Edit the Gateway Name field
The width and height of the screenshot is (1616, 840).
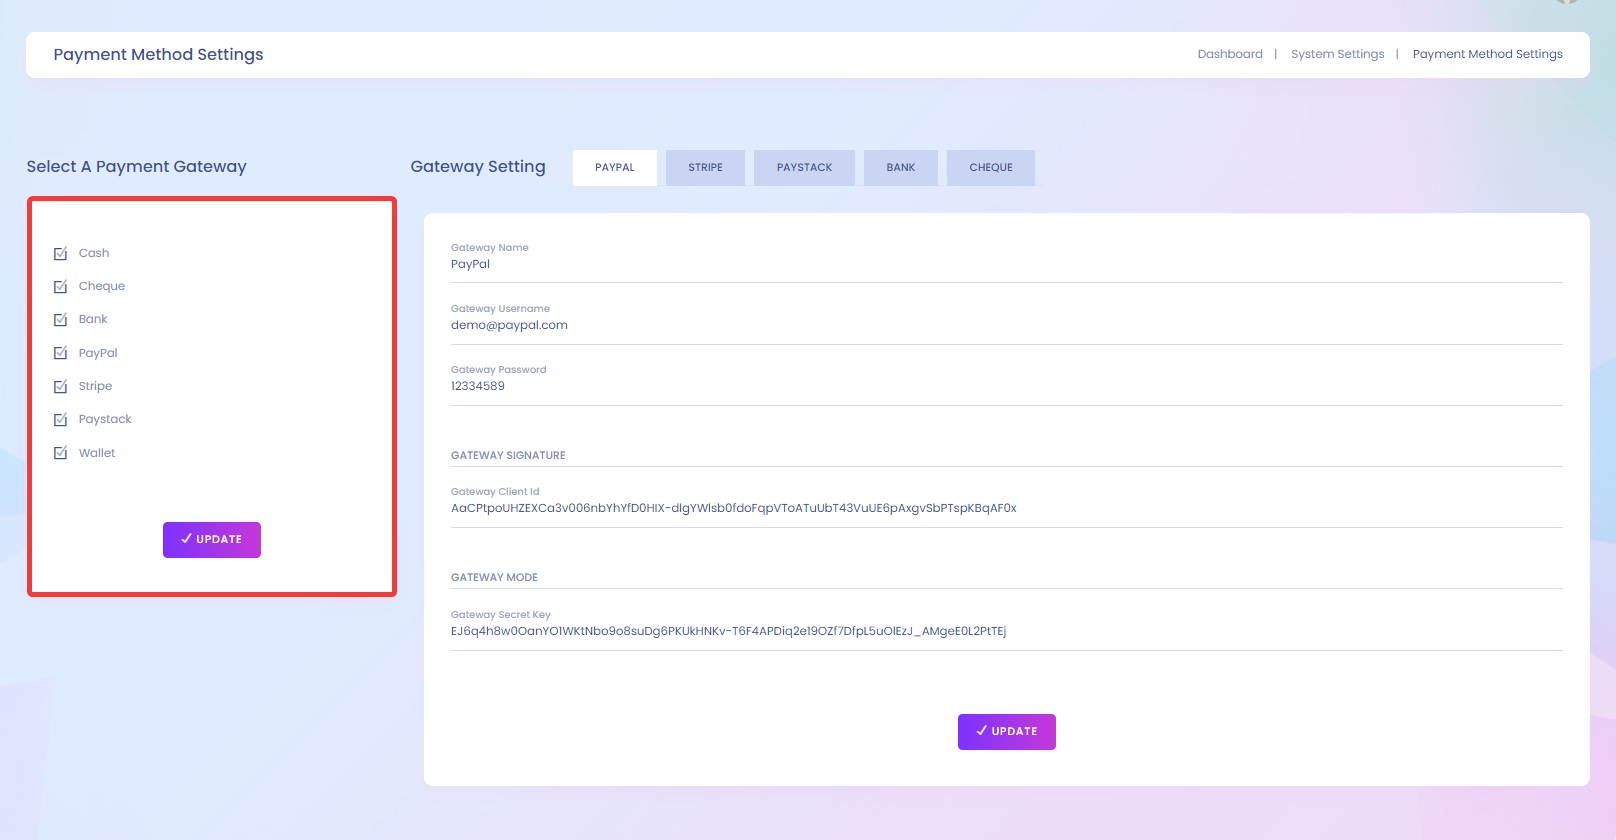1007,264
